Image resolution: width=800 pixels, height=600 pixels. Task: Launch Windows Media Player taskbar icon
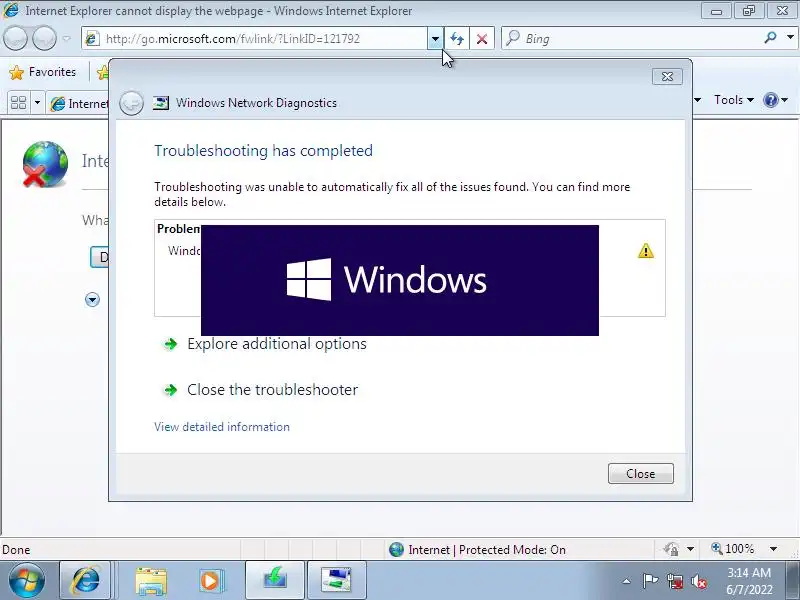(x=210, y=581)
